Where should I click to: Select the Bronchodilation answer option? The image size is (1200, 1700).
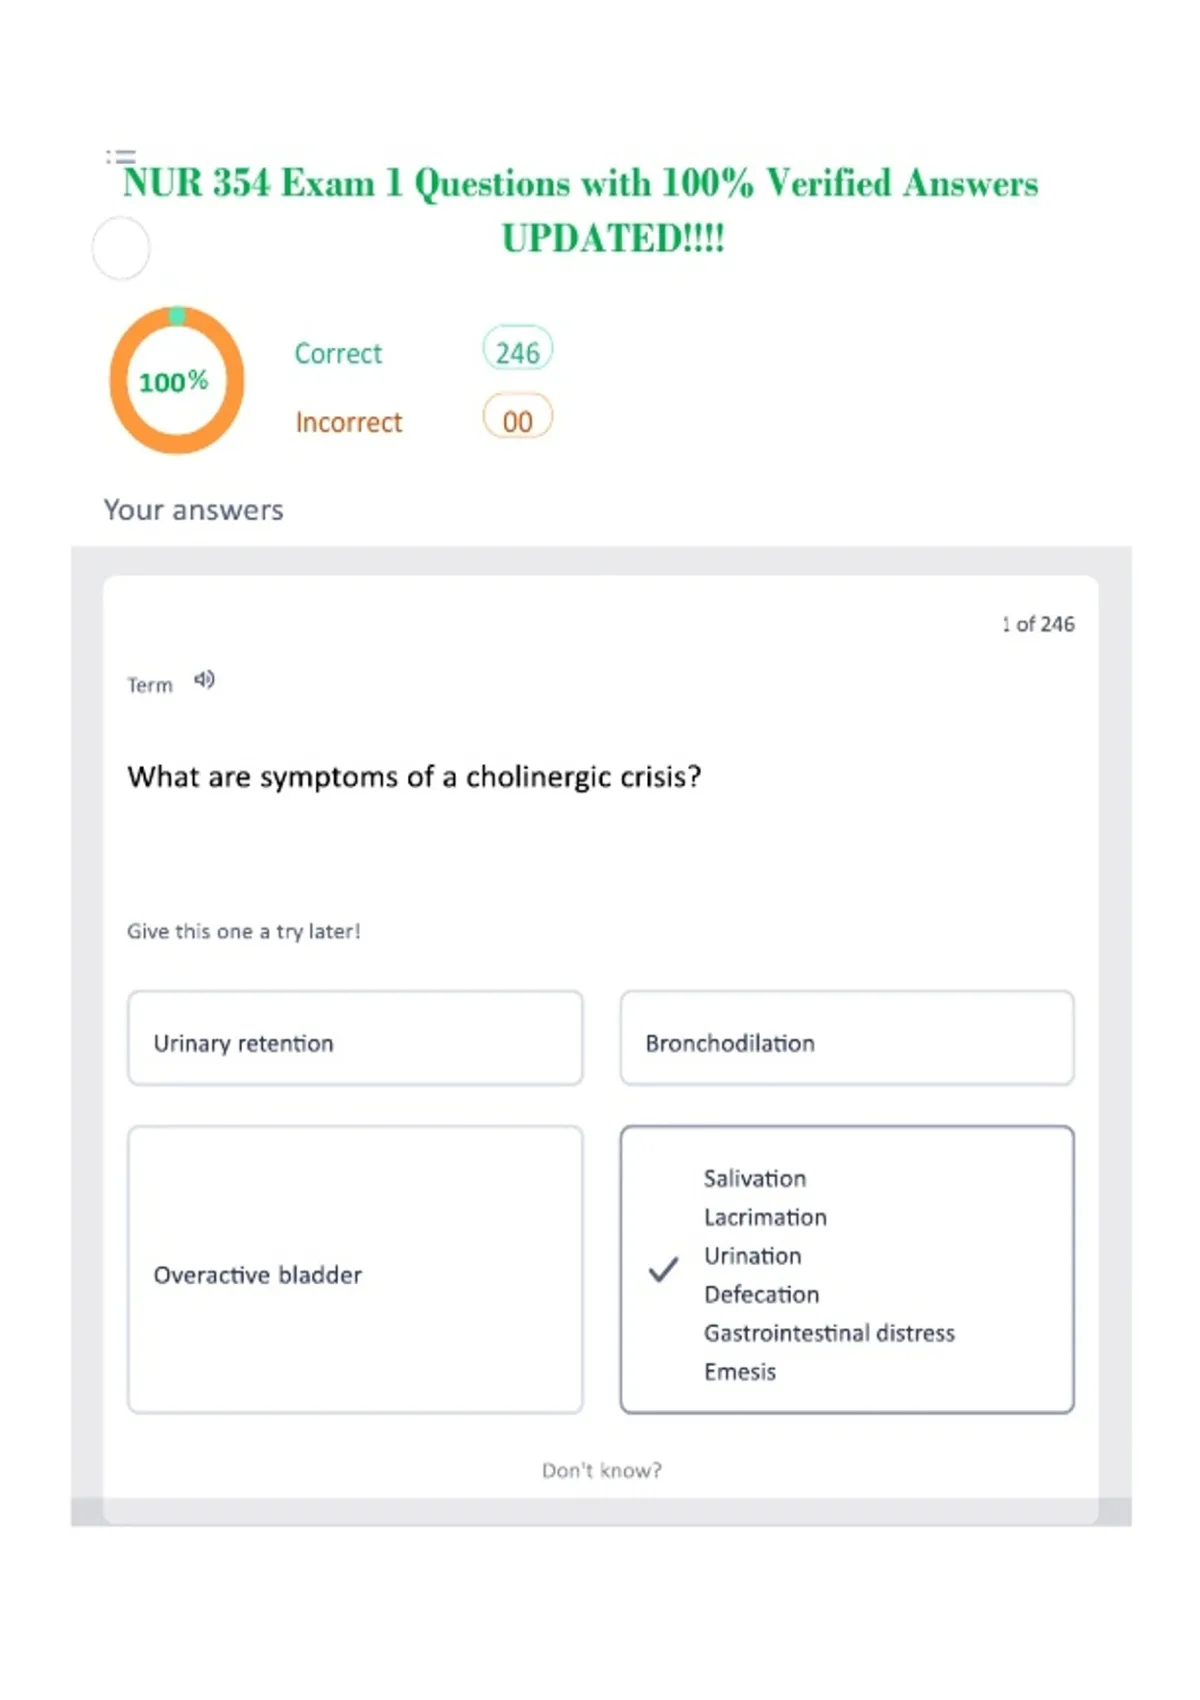click(847, 1038)
